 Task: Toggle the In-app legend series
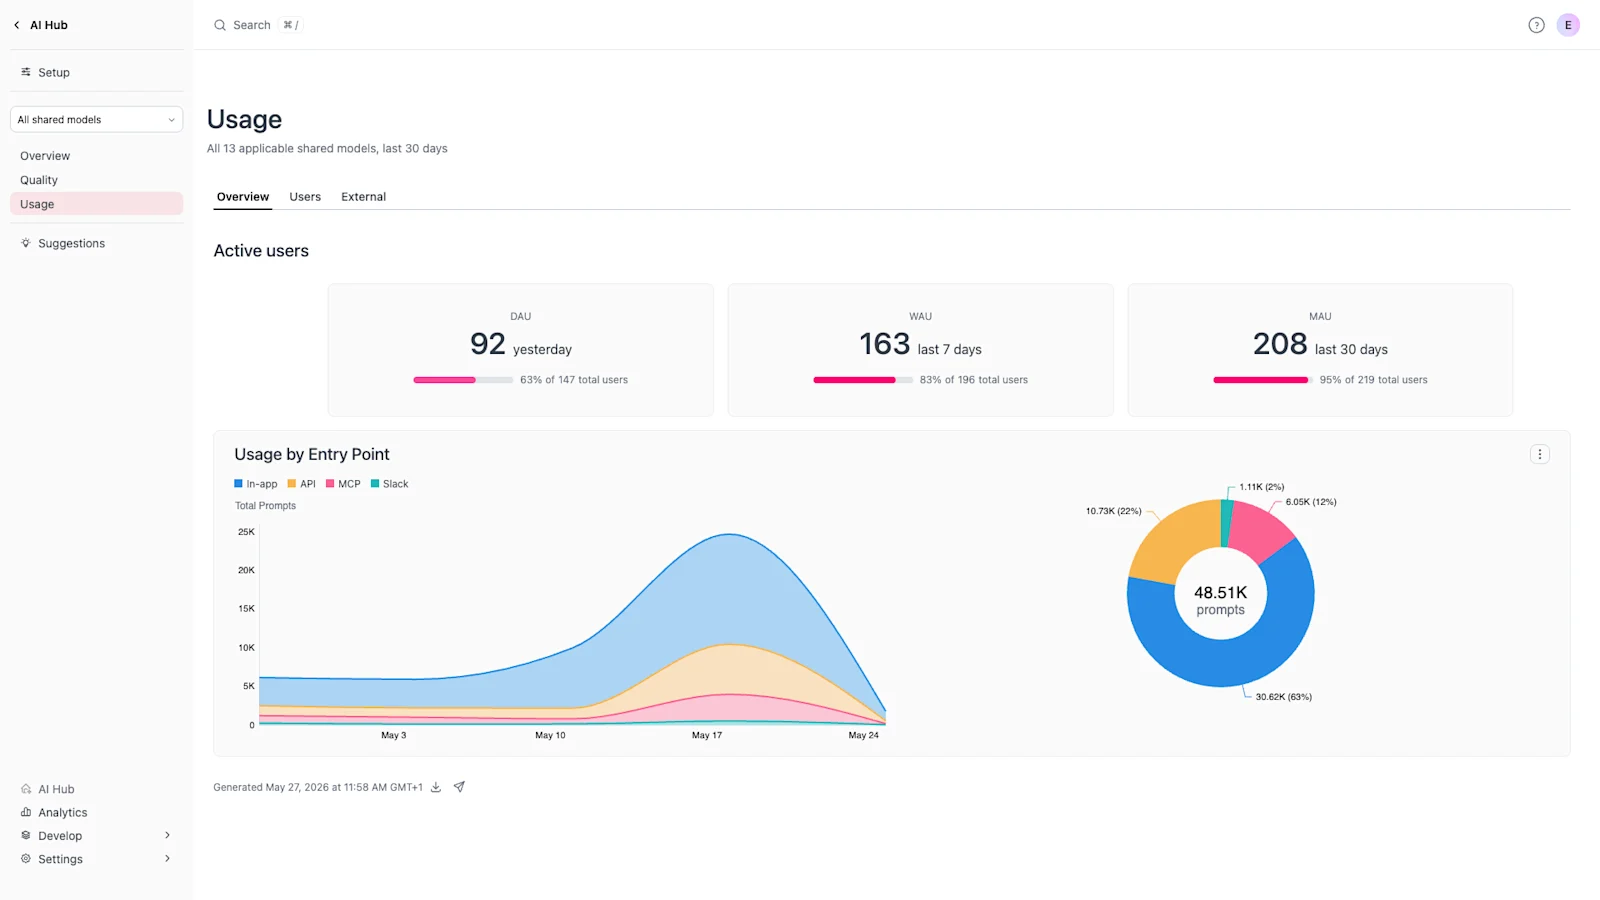click(x=256, y=484)
